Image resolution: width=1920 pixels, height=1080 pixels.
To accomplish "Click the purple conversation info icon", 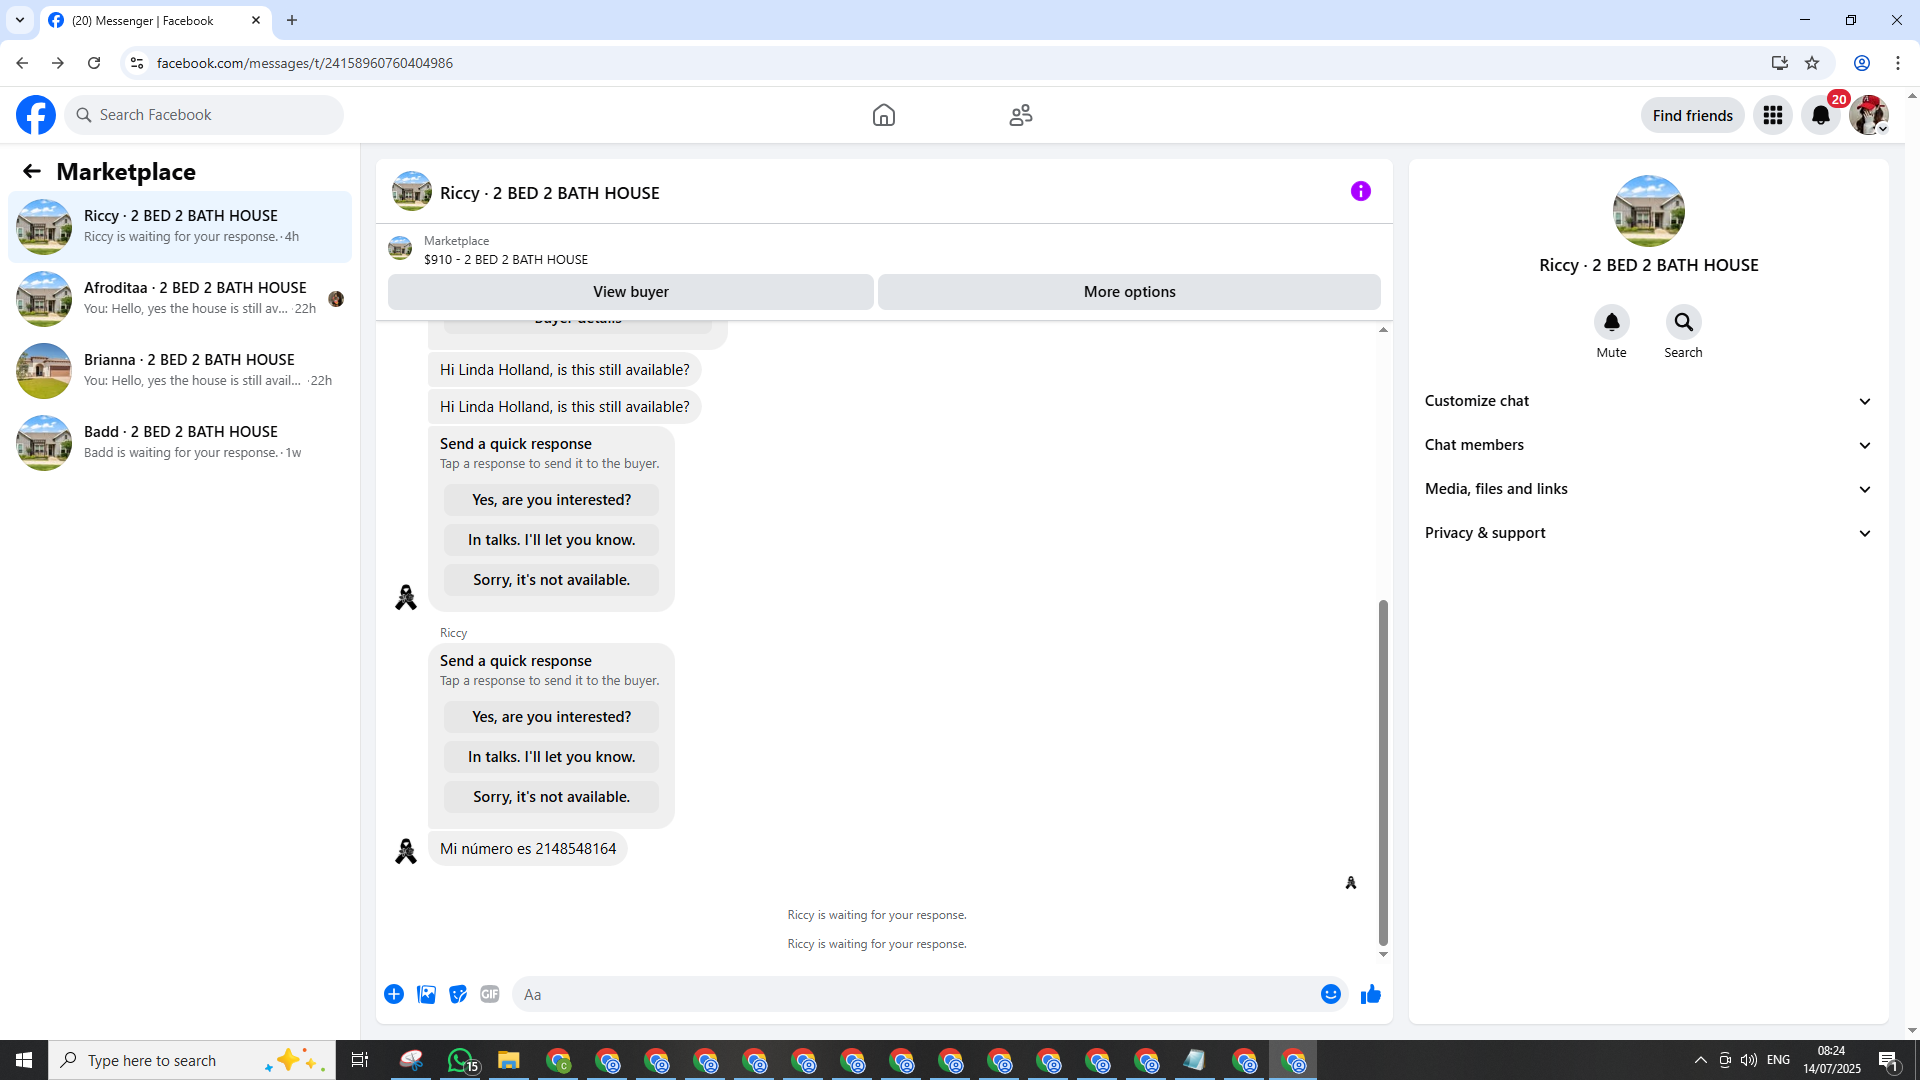I will tap(1360, 191).
